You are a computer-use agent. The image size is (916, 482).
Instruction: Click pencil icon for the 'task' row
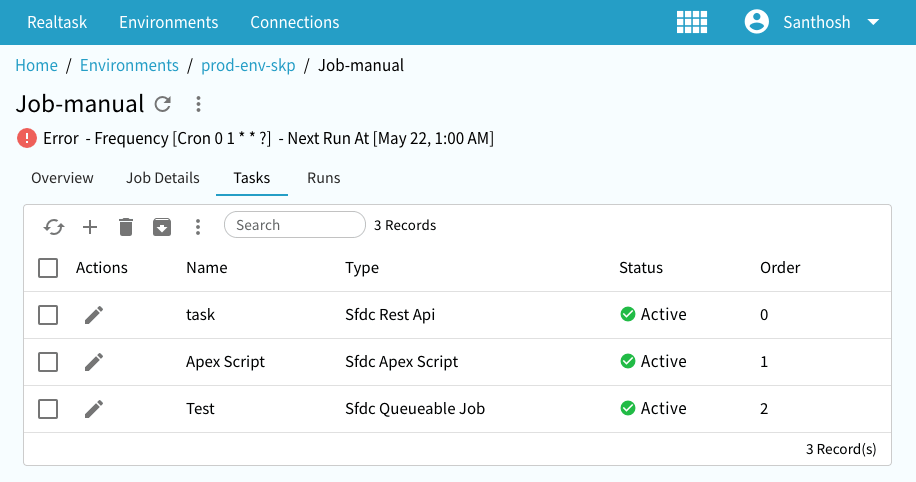pos(94,315)
